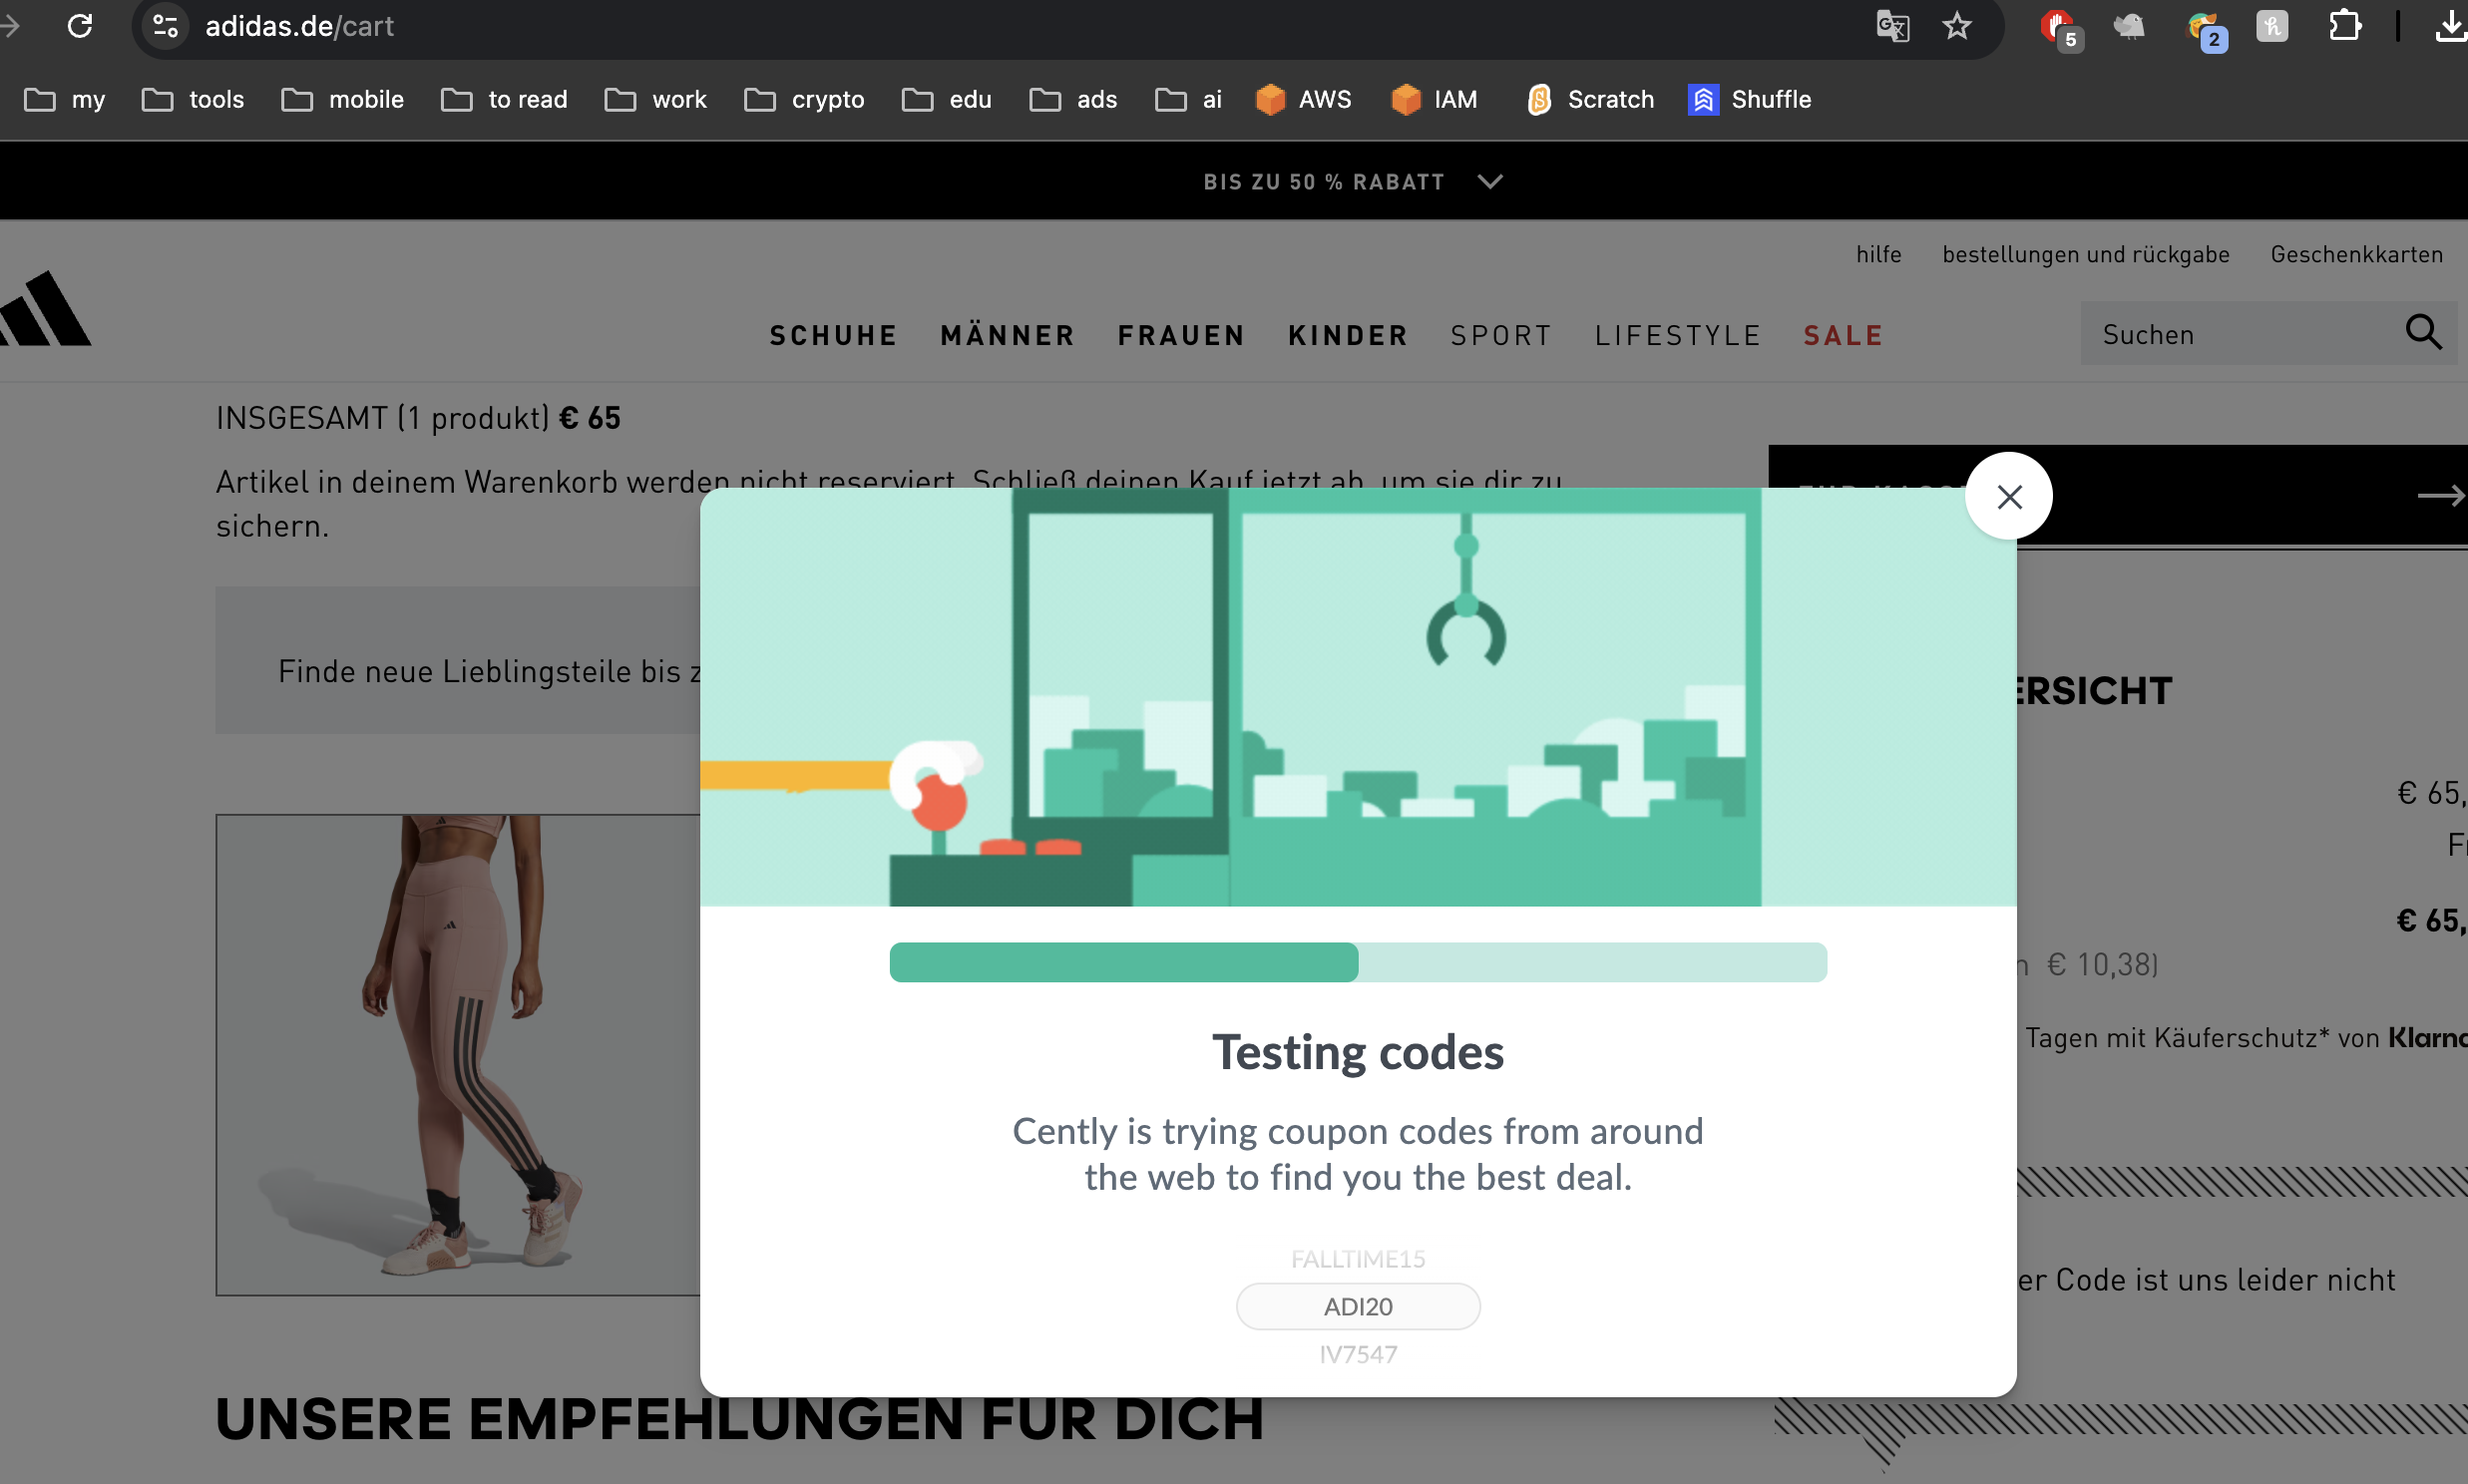Click Hilfe link in top navigation
Image resolution: width=2468 pixels, height=1484 pixels.
click(1877, 255)
